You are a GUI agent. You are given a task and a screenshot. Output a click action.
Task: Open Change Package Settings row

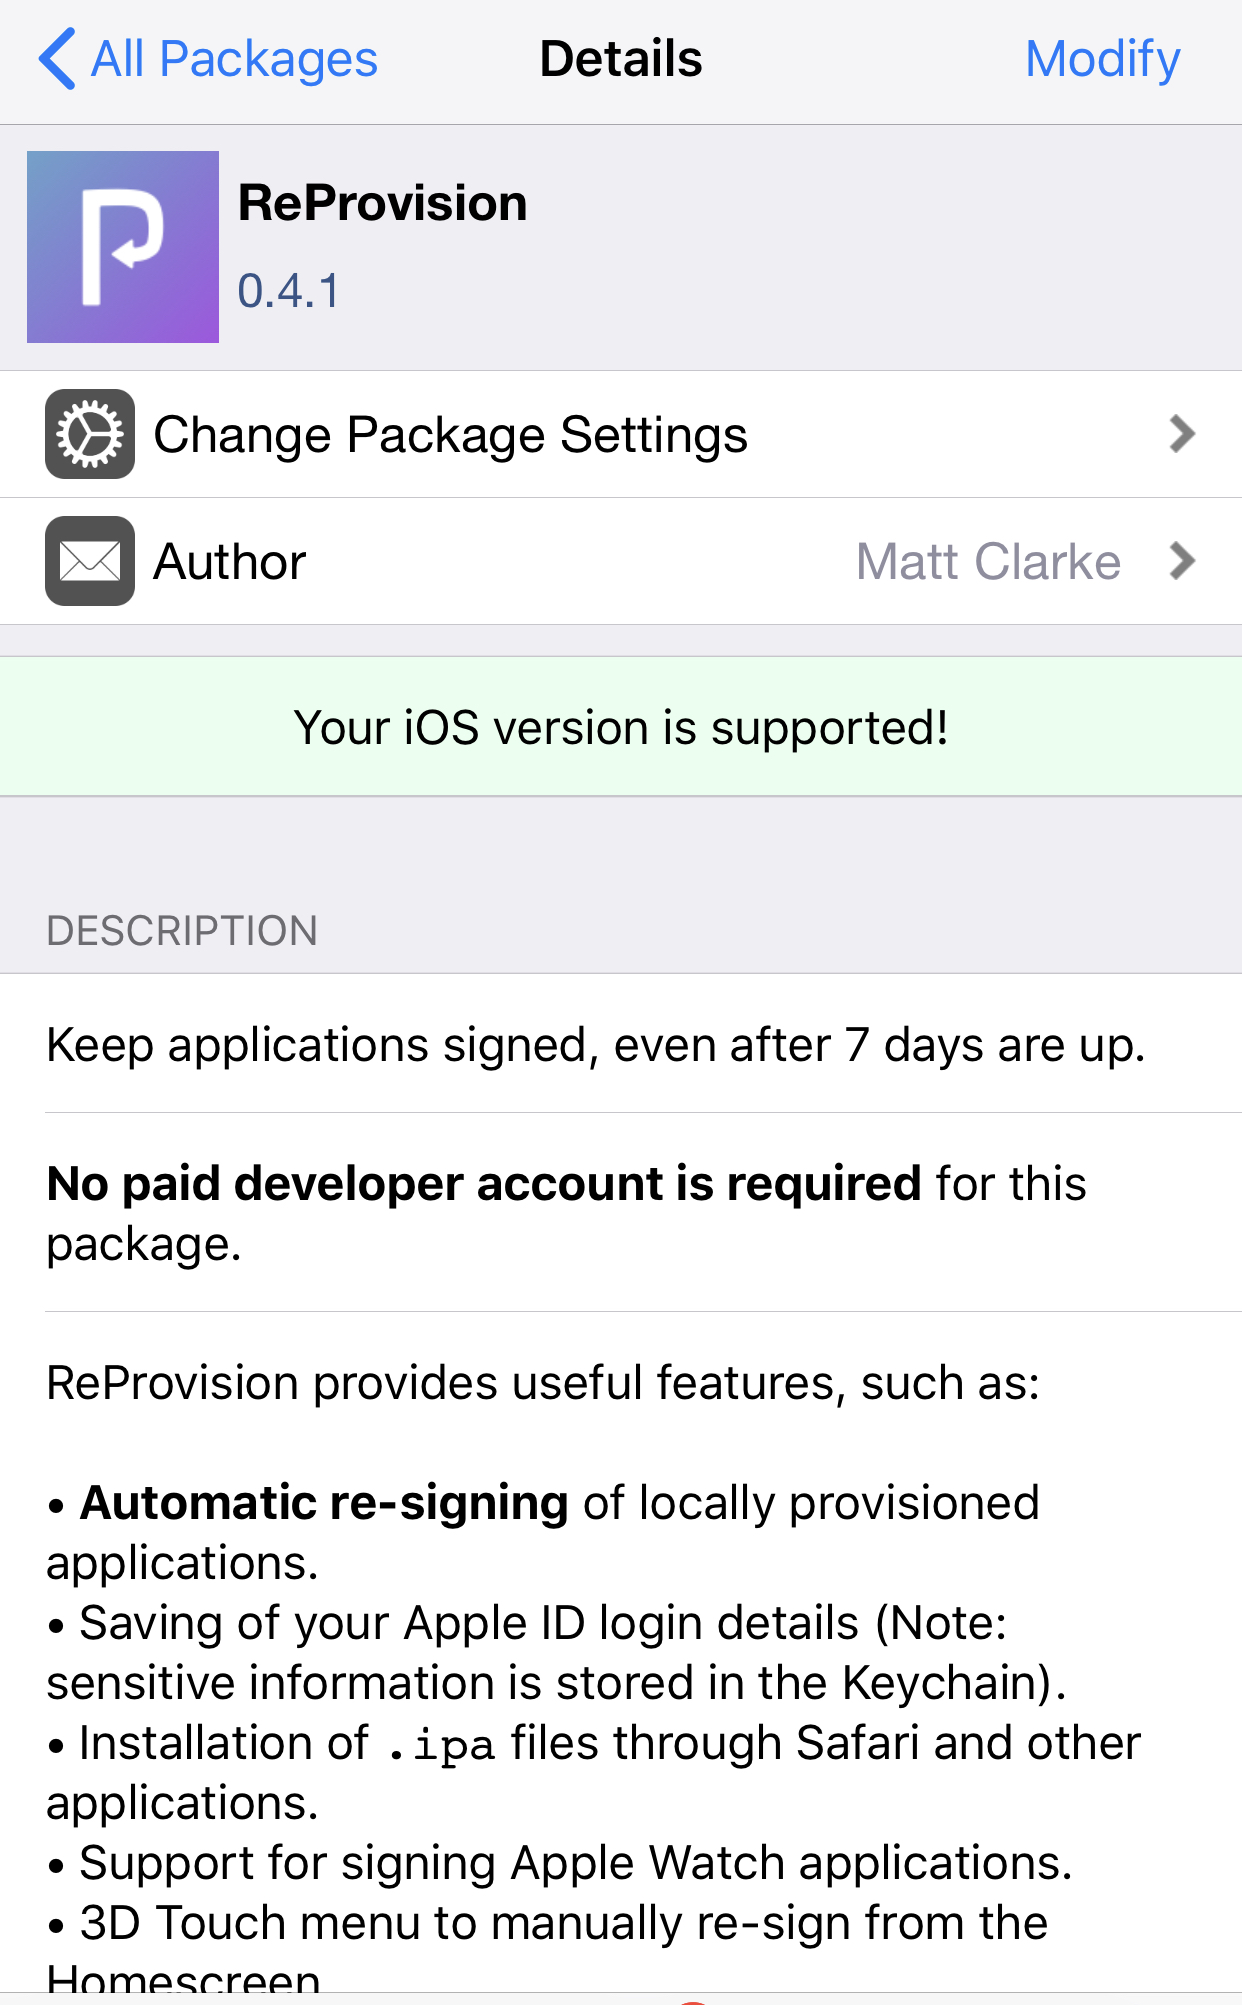pos(621,434)
